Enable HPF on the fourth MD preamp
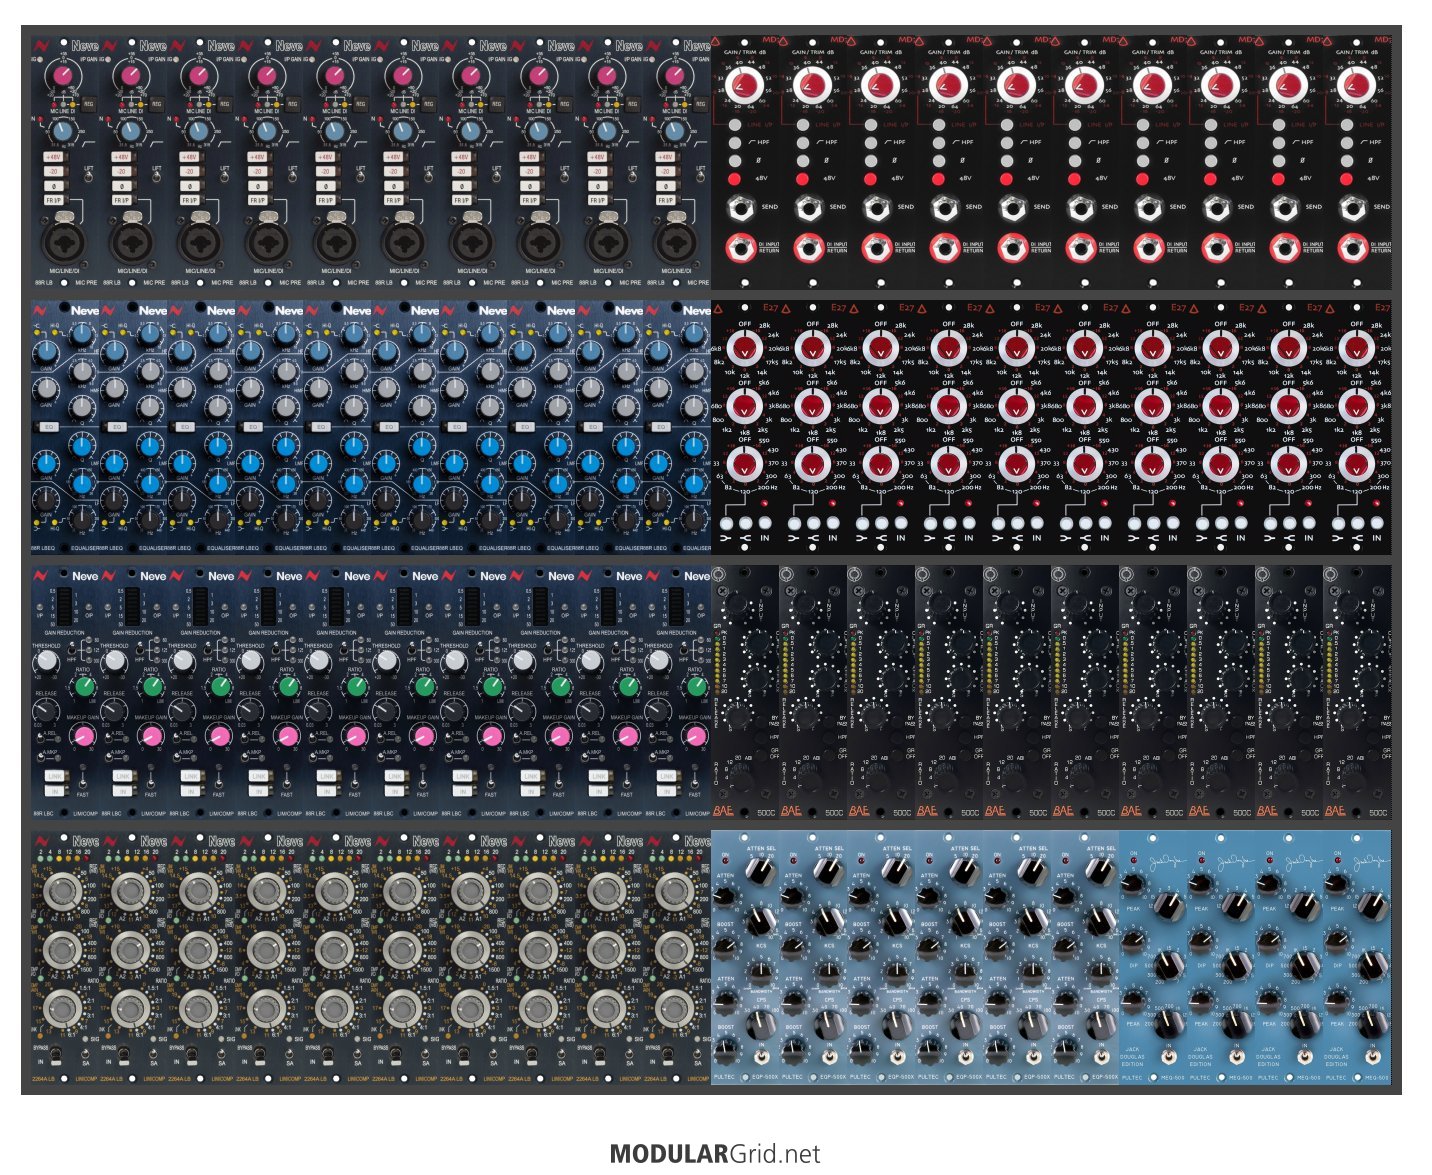The width and height of the screenshot is (1432, 1175). click(x=939, y=143)
